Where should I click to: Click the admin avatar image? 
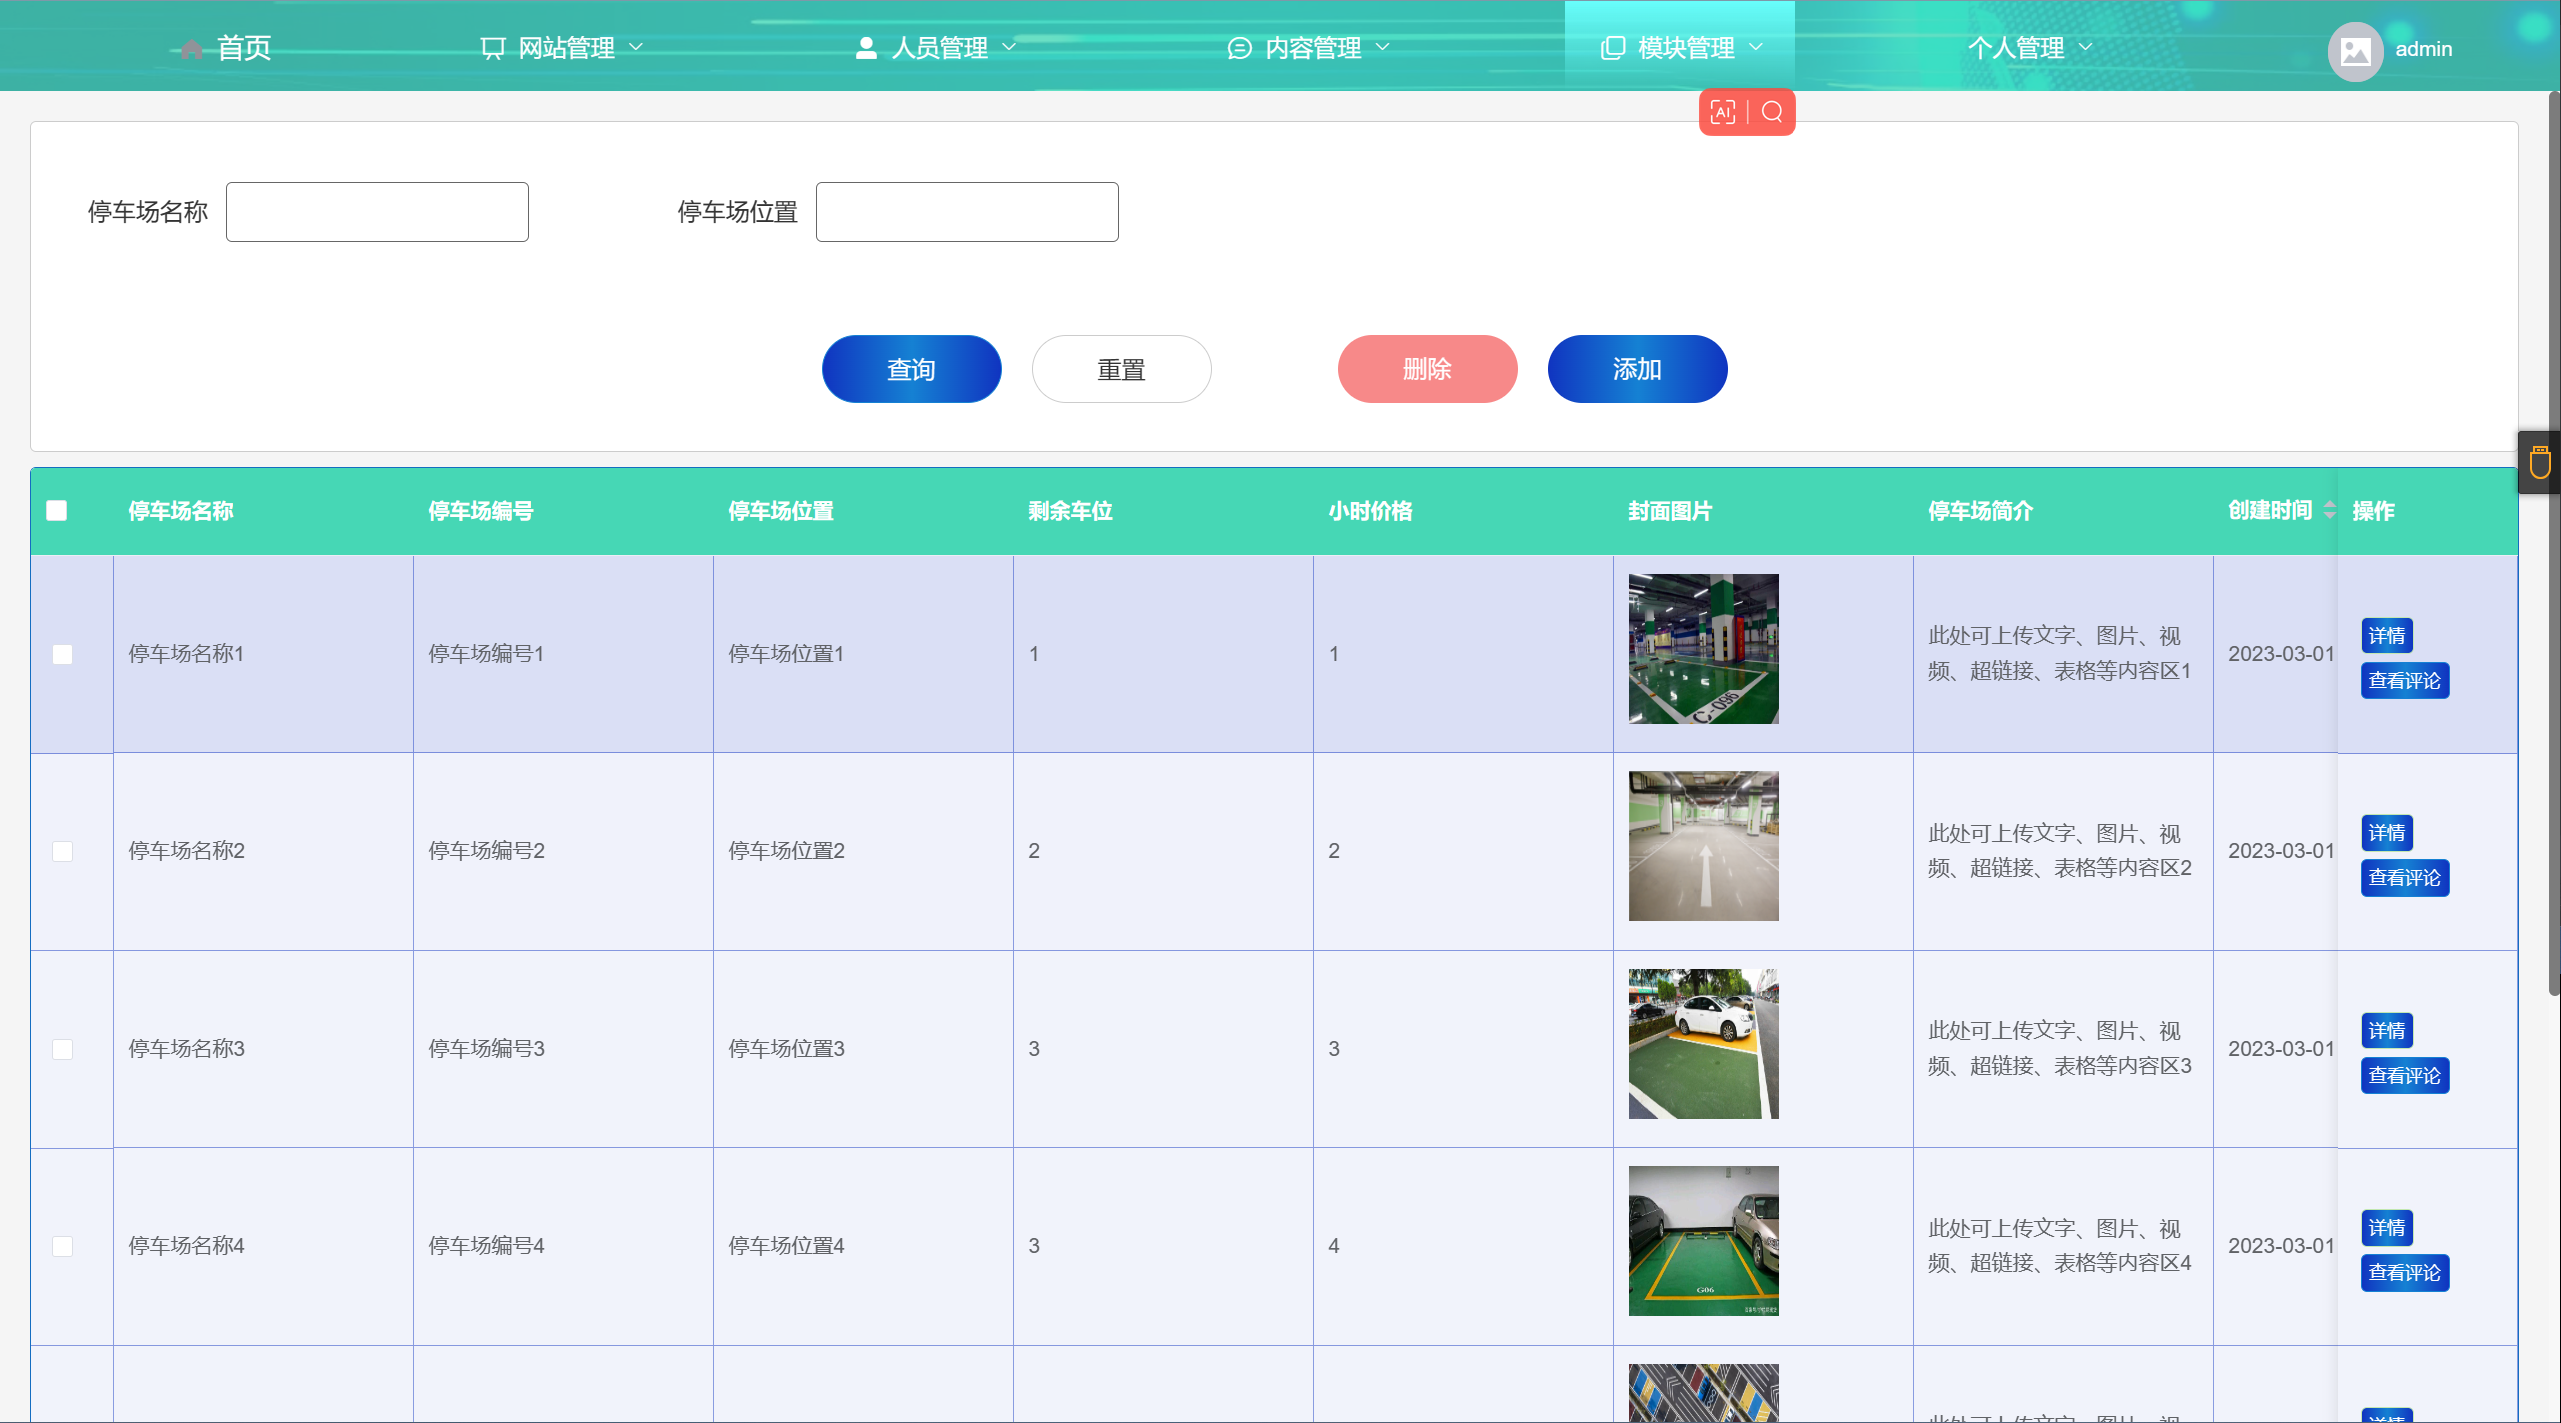2356,50
